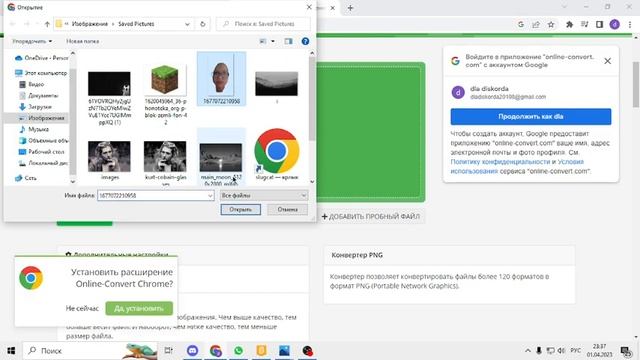The height and width of the screenshot is (360, 640).
Task: Expand the file name combo dropdown arrow
Action: pos(210,196)
